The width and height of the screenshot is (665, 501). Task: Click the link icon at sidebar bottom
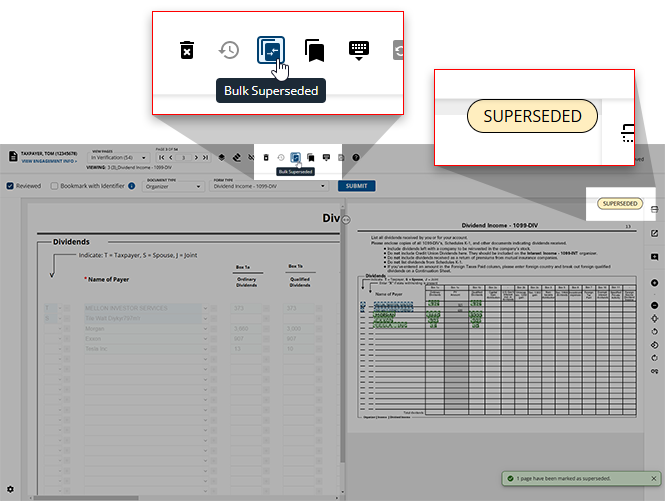(x=654, y=371)
